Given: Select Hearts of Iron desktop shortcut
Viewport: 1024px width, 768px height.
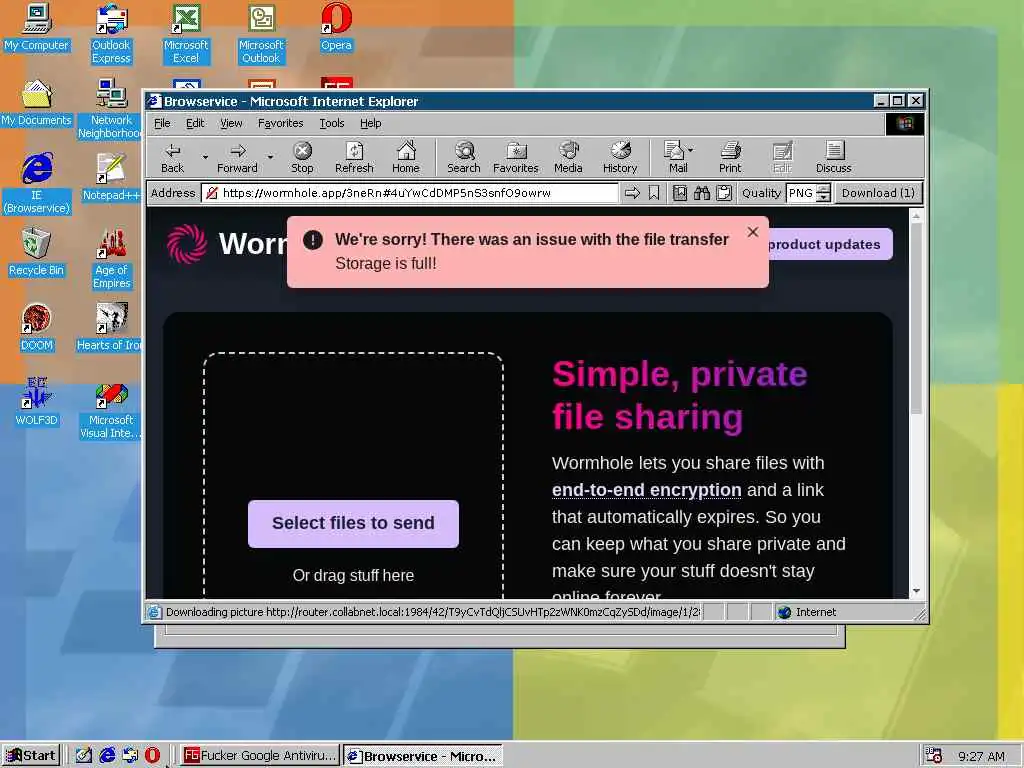Looking at the screenshot, I should [109, 328].
